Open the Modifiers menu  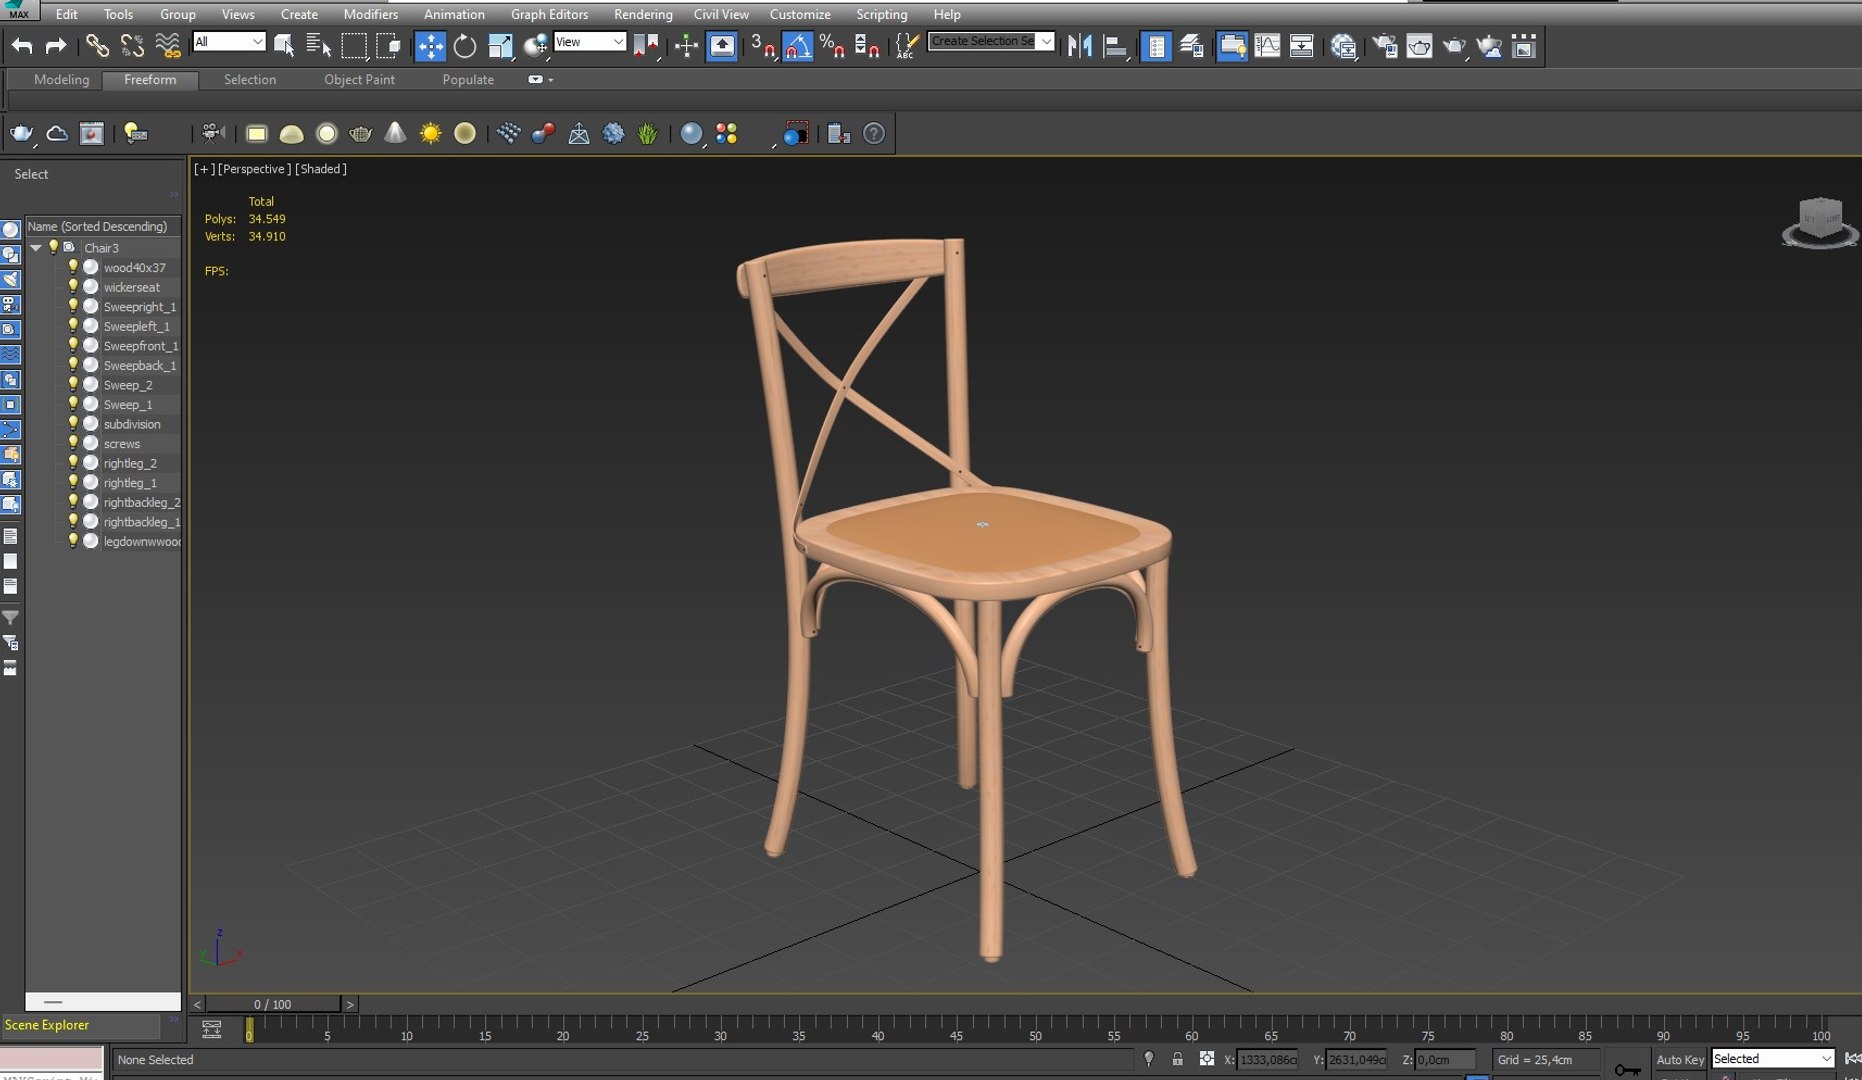point(370,14)
